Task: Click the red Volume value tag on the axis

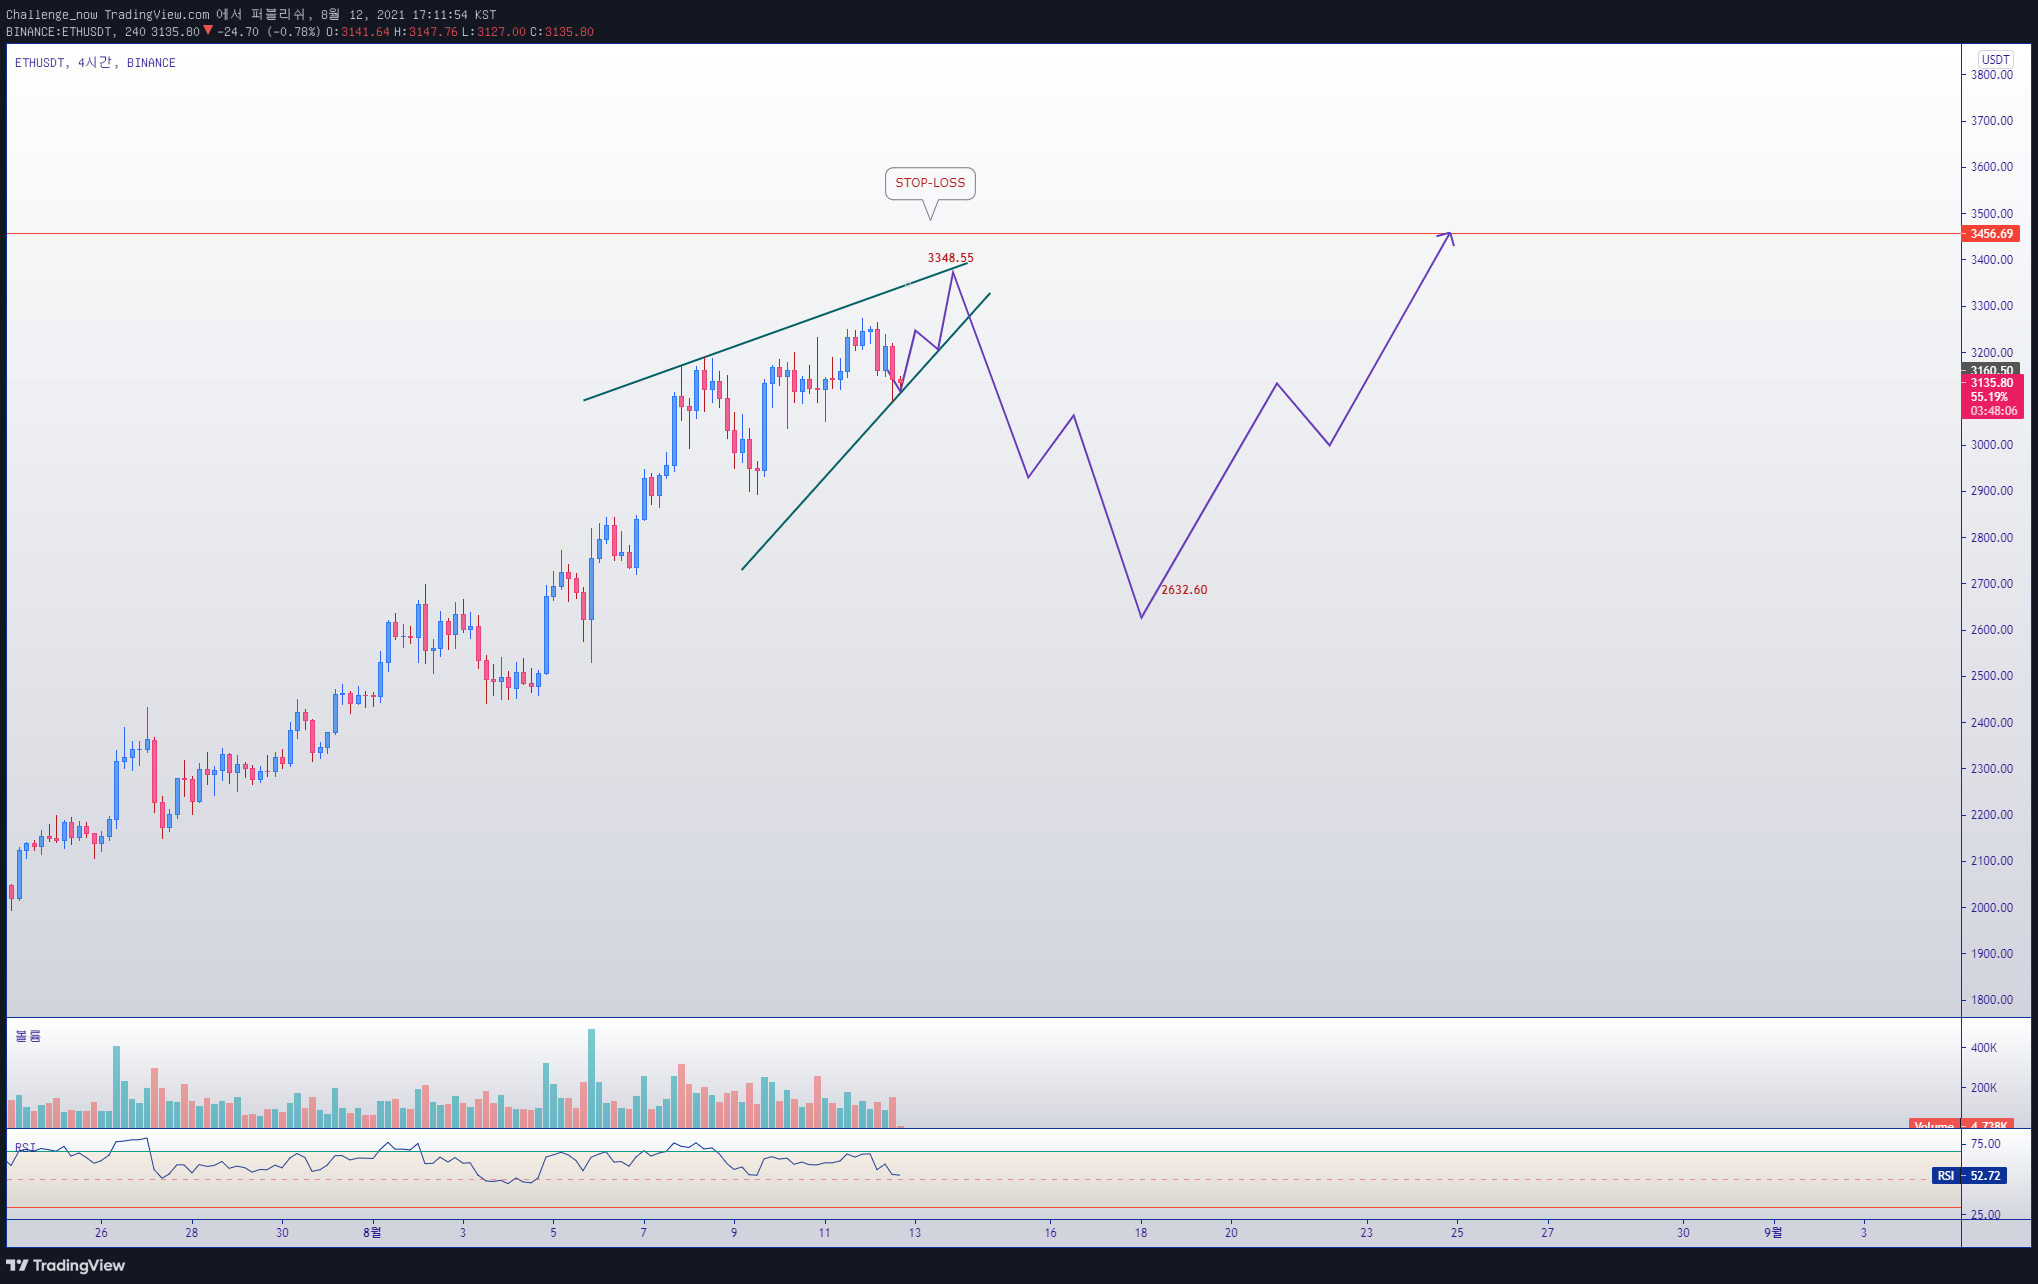Action: pos(1961,1125)
